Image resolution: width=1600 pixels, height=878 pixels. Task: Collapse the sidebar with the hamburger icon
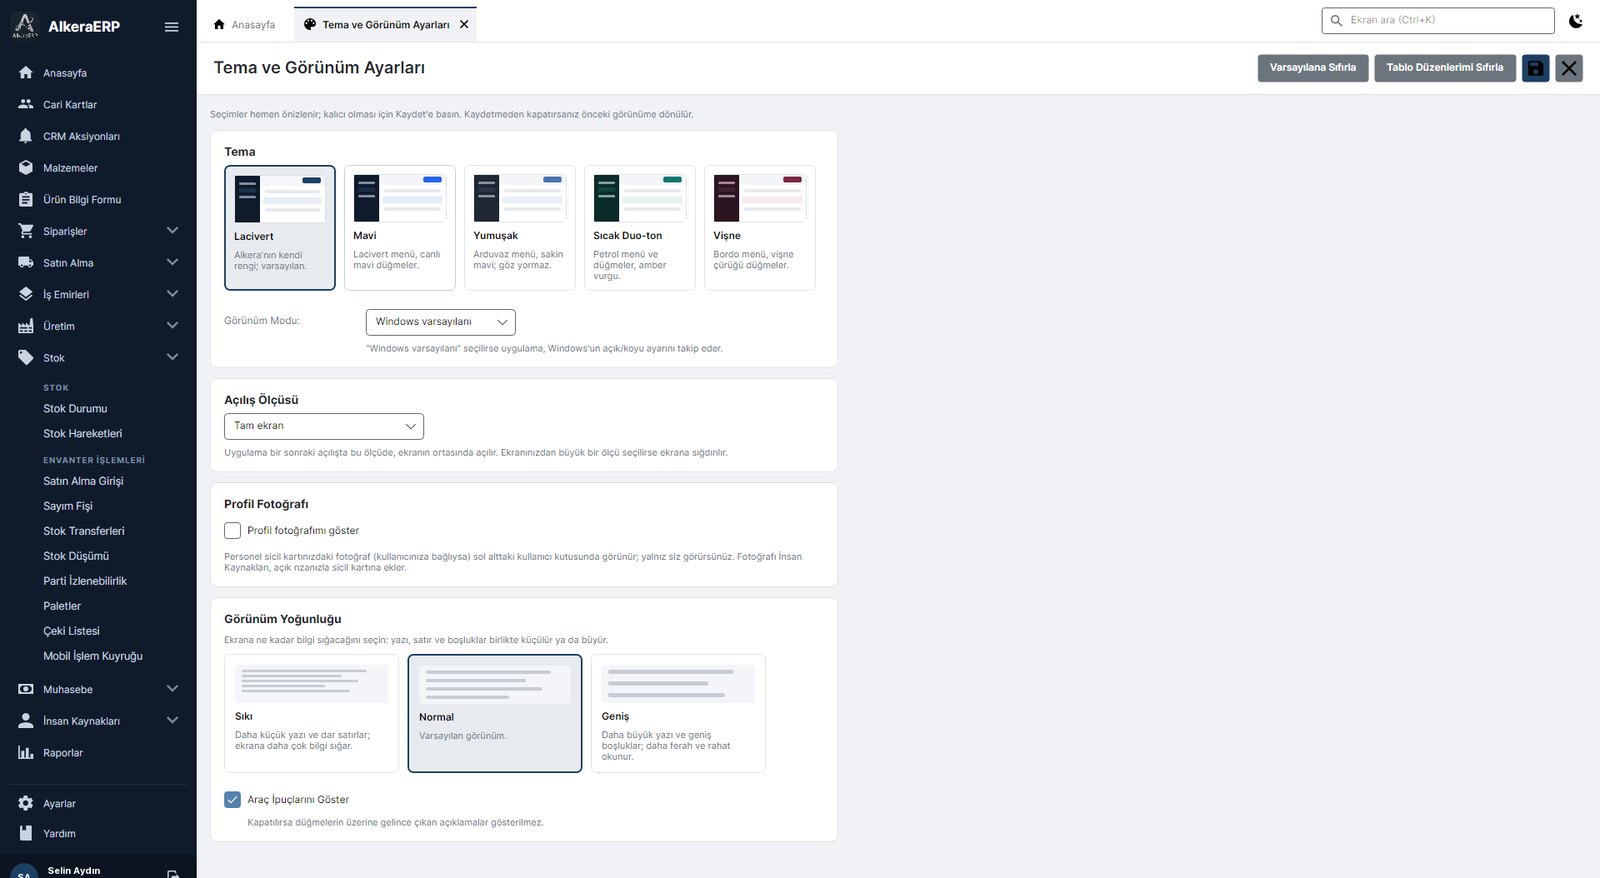pos(172,27)
